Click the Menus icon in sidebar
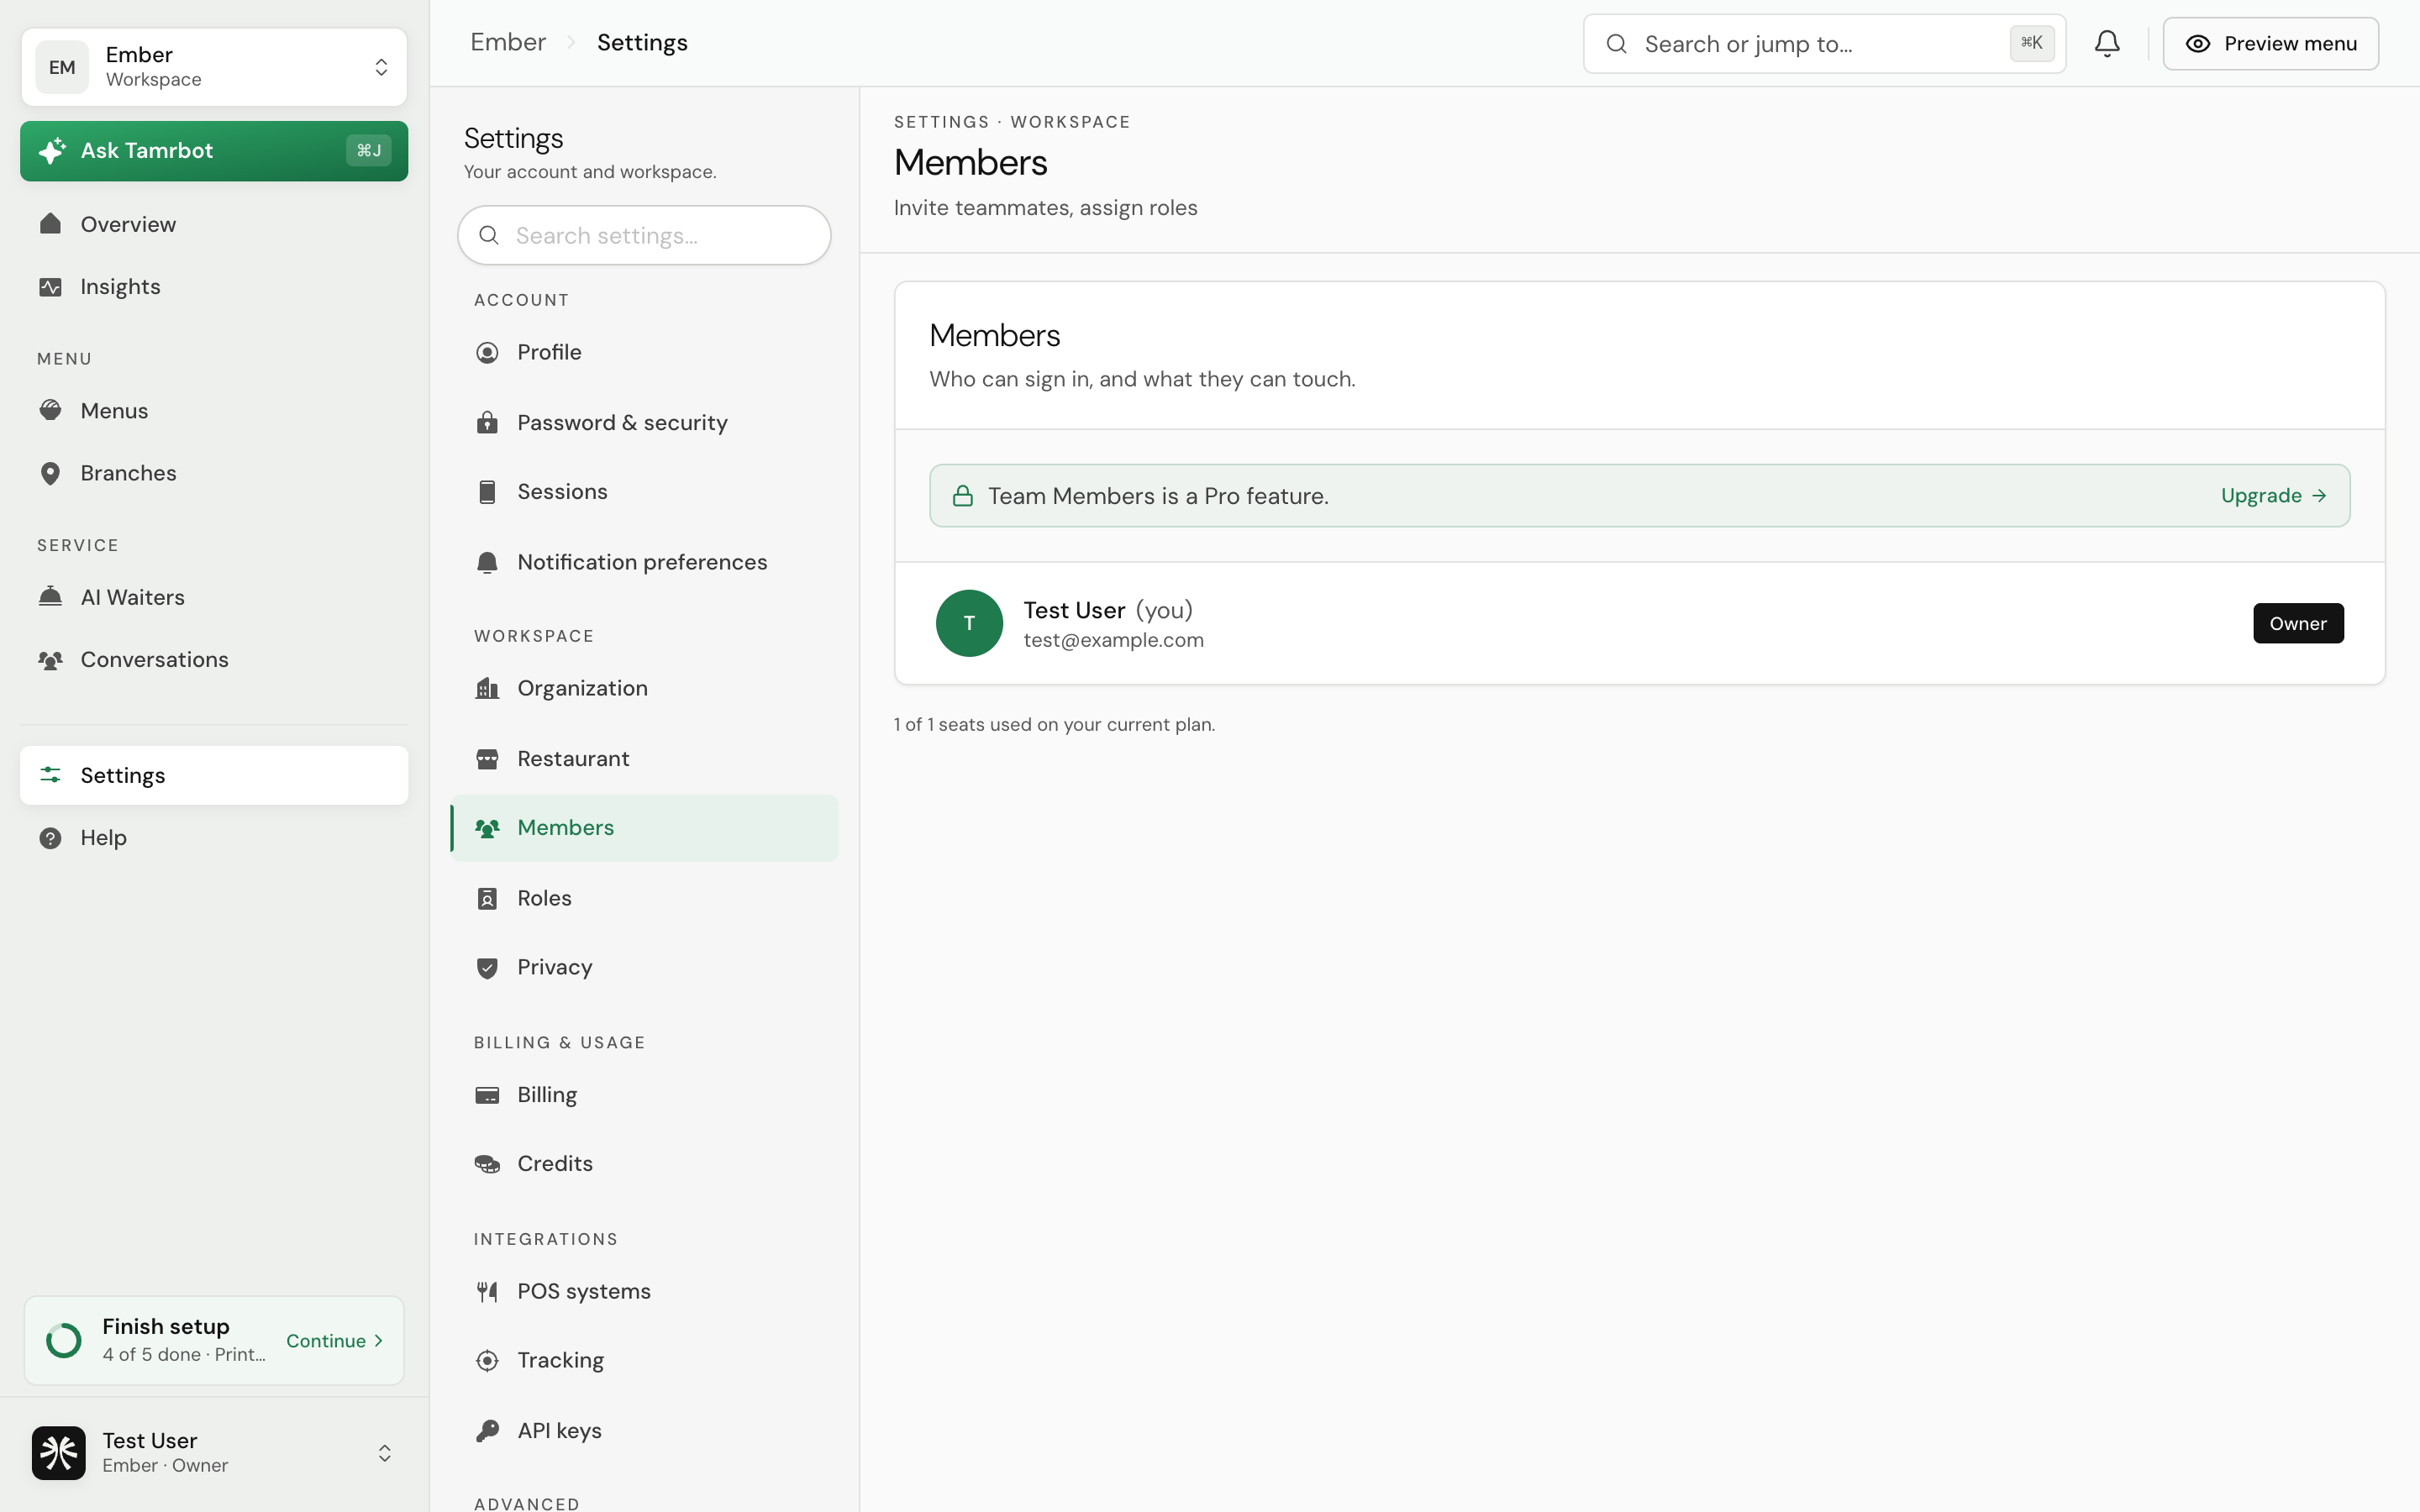This screenshot has width=2420, height=1512. 50,410
